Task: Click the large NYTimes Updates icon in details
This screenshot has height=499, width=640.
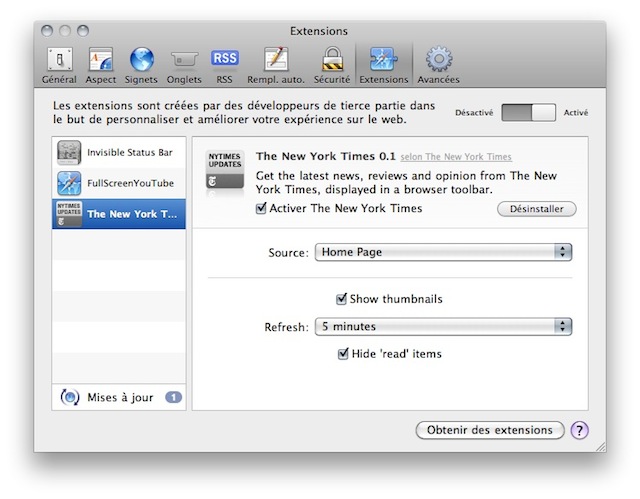Action: pyautogui.click(x=225, y=170)
